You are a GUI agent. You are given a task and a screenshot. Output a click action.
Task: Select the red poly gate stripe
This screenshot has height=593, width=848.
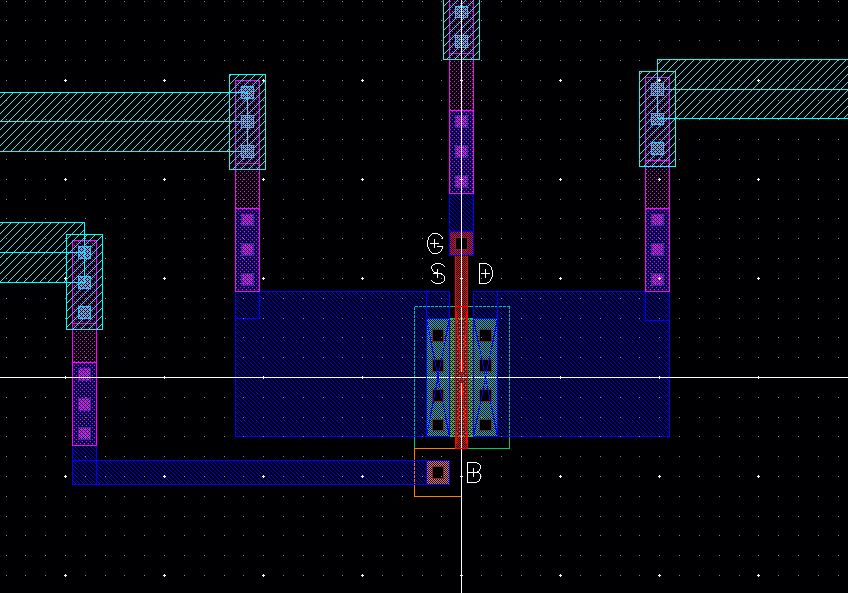click(461, 352)
